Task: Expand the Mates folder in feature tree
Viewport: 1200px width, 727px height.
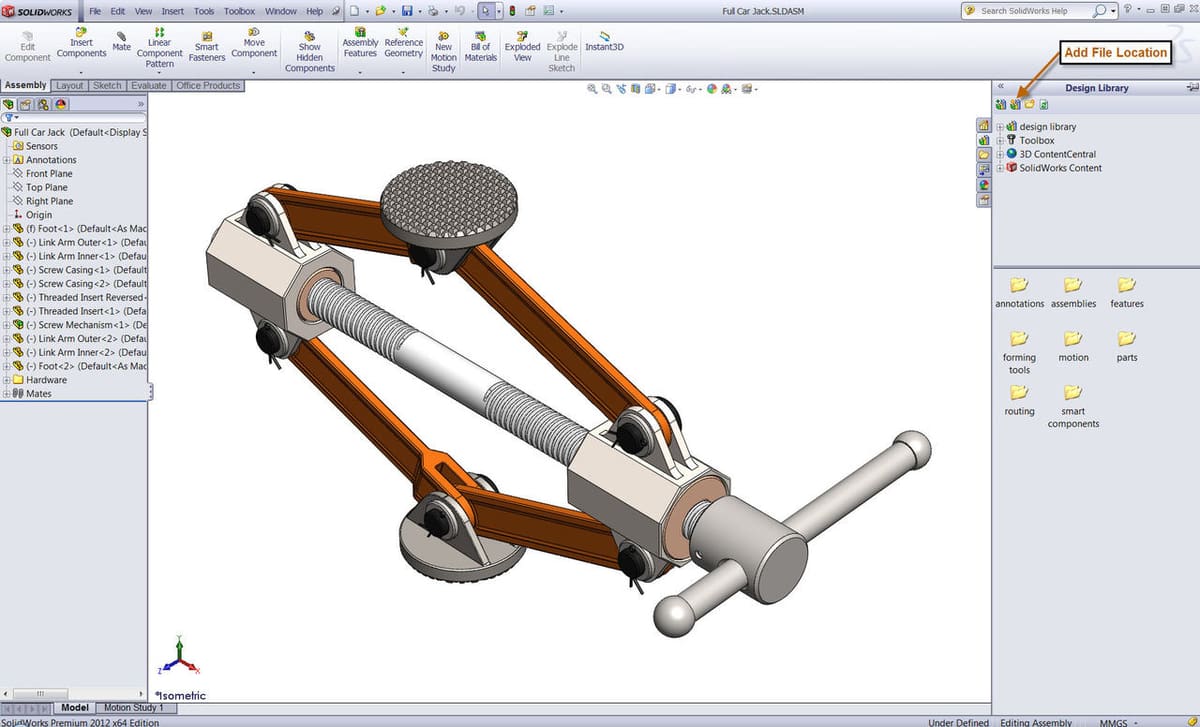Action: (x=7, y=394)
